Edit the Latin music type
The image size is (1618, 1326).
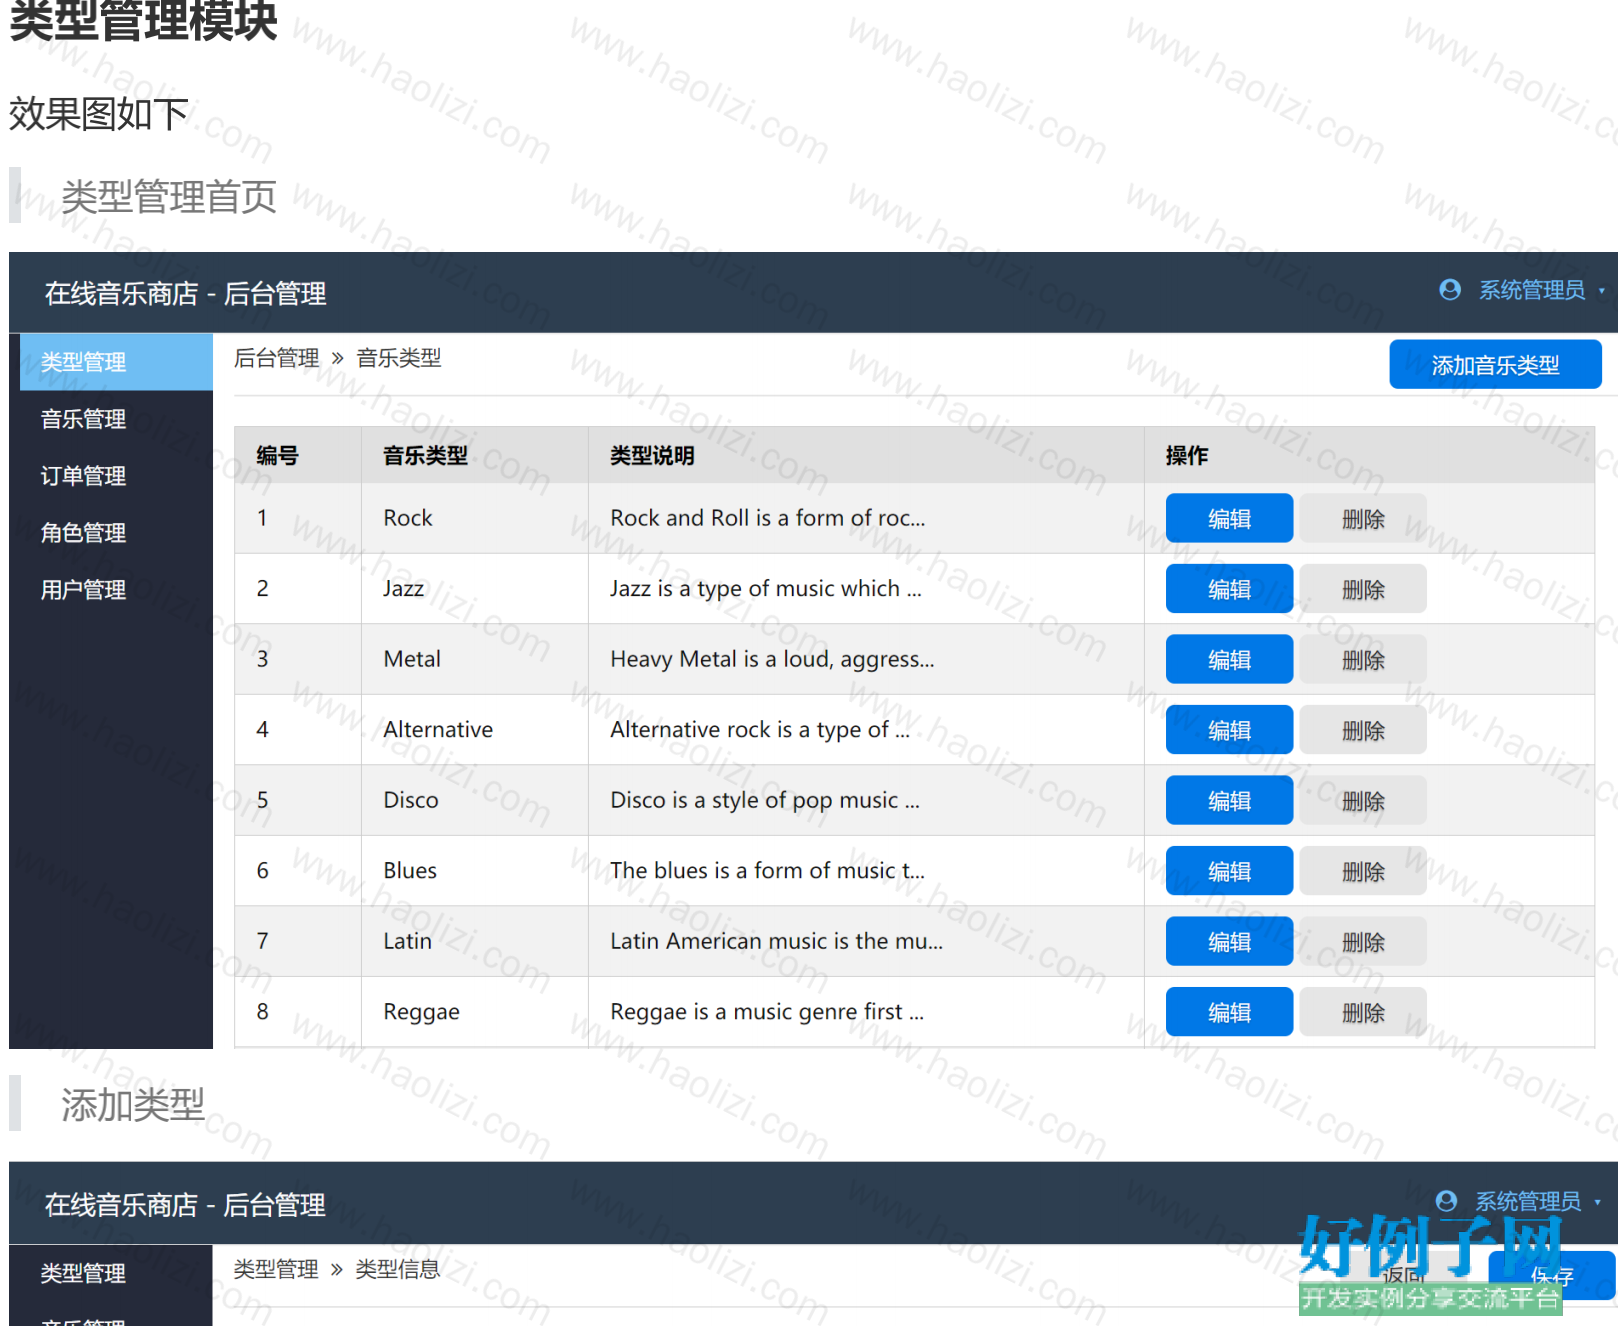pyautogui.click(x=1229, y=942)
